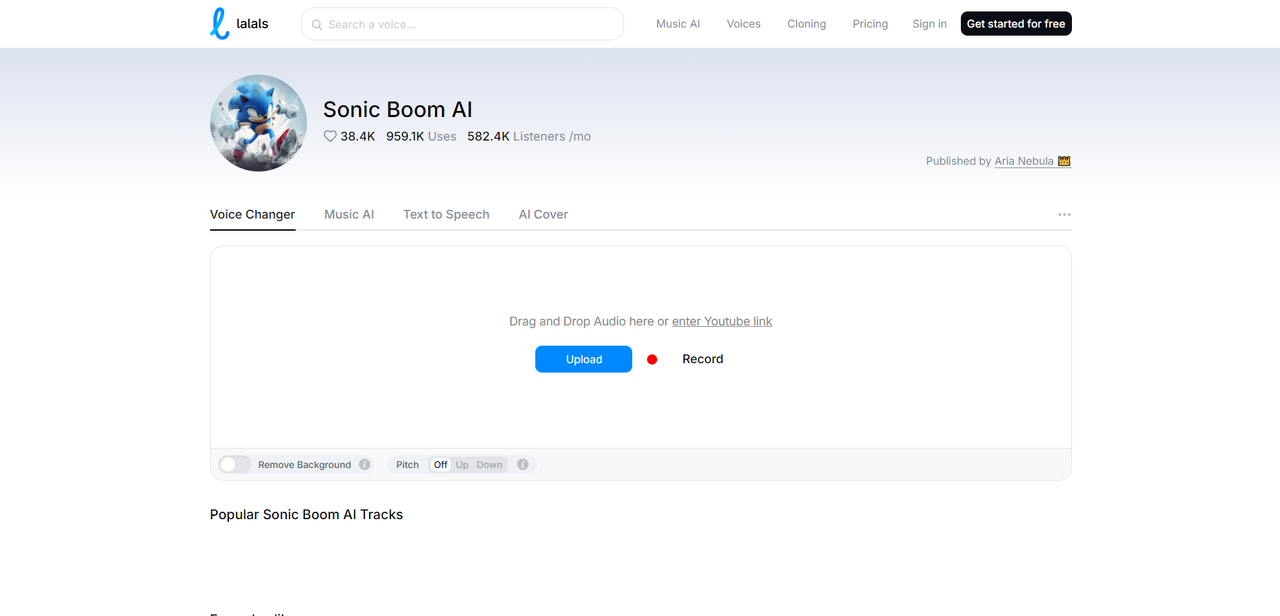
Task: Click Get started for free button
Action: 1016,24
